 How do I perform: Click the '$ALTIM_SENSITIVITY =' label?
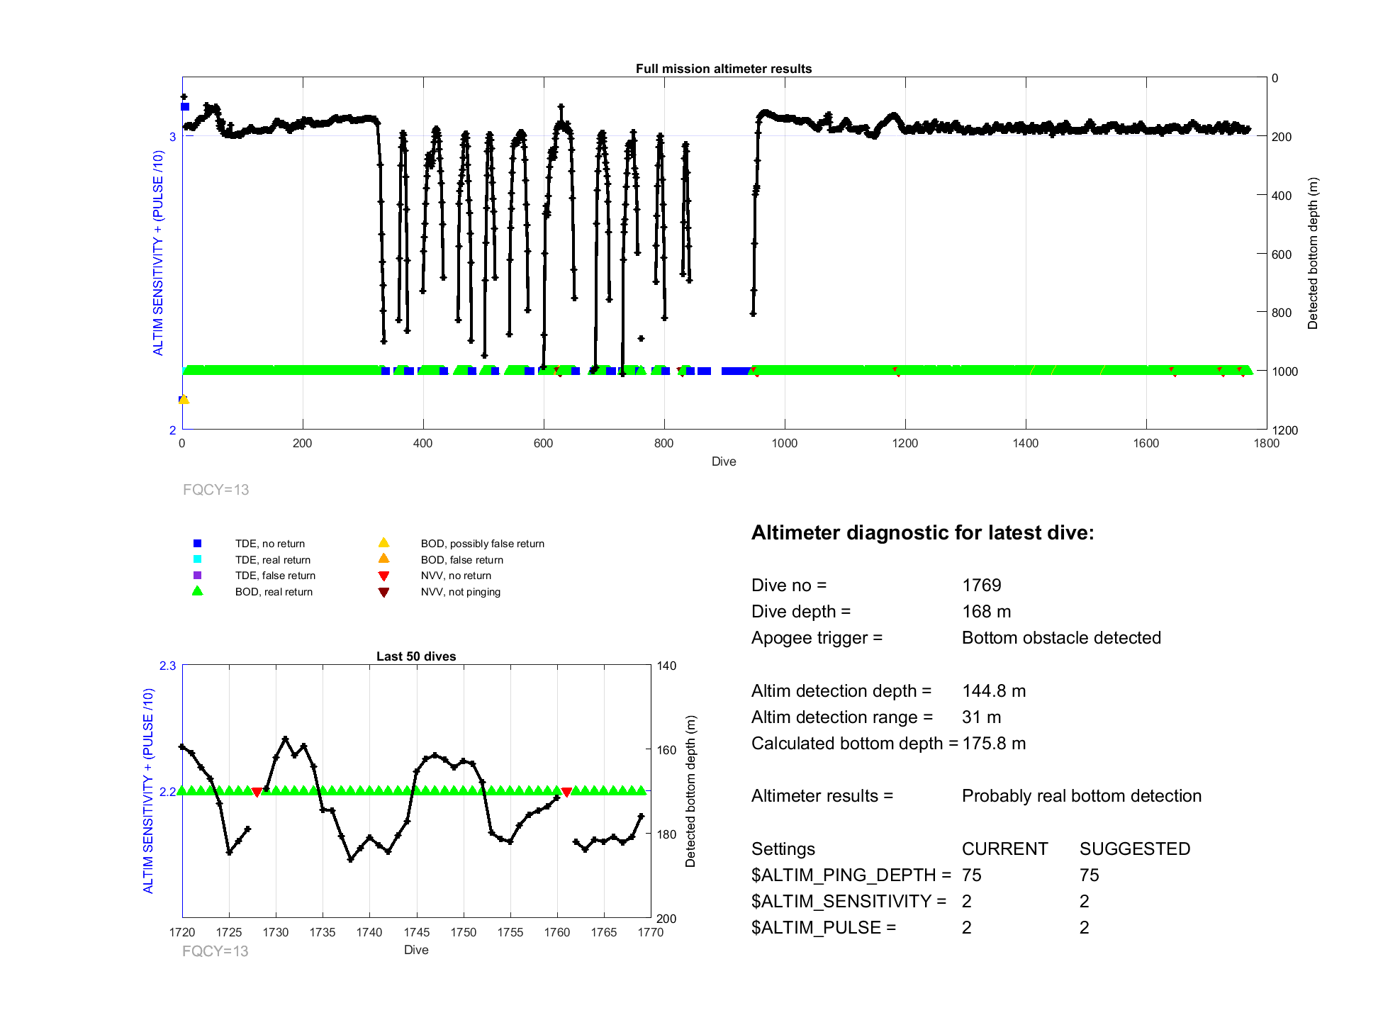pyautogui.click(x=849, y=901)
